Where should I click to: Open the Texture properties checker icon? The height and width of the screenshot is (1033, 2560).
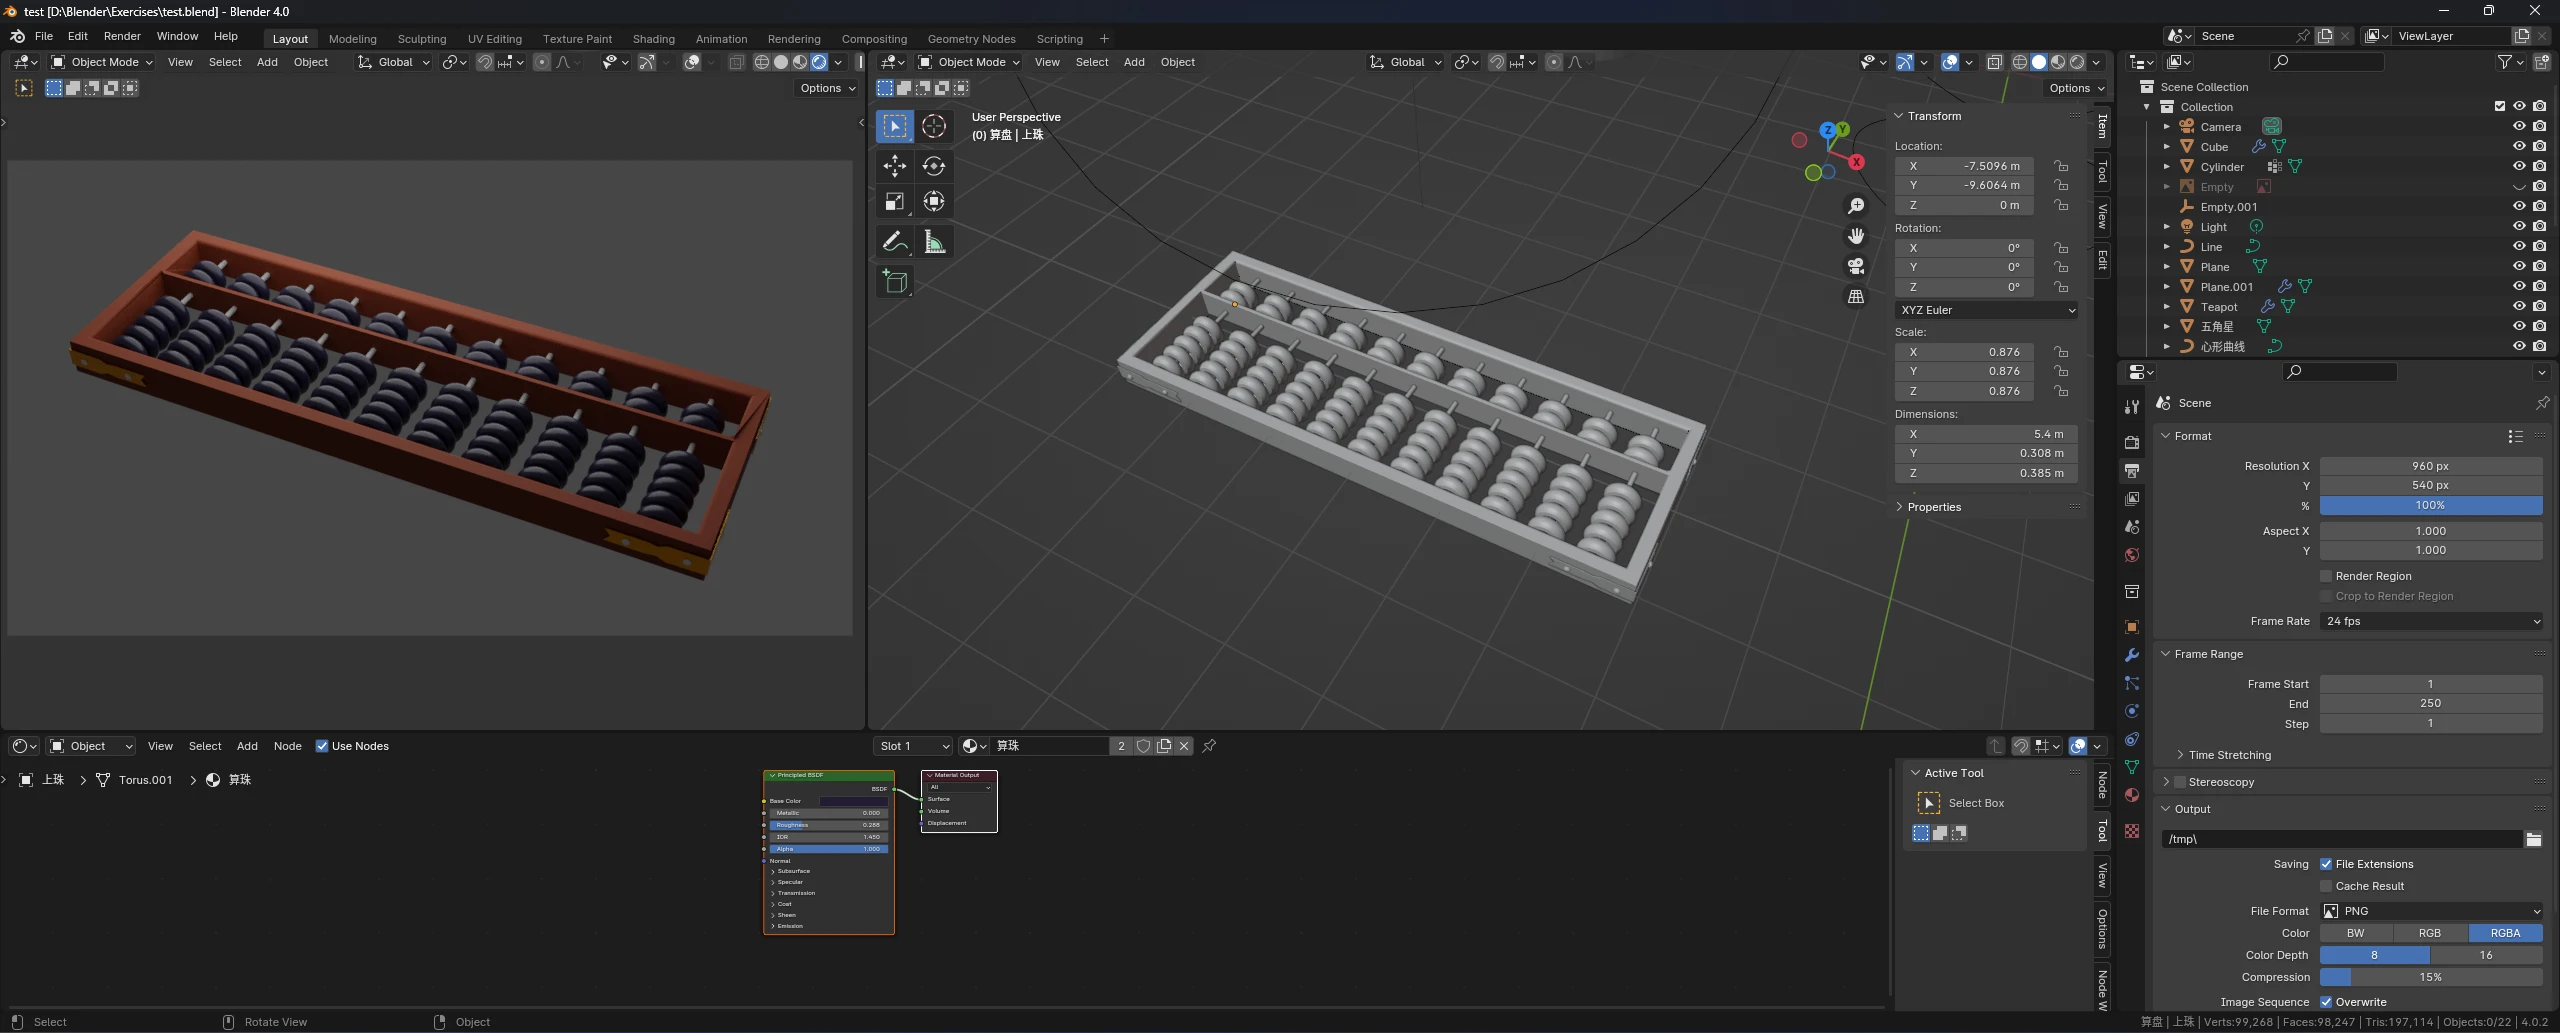[x=2132, y=831]
